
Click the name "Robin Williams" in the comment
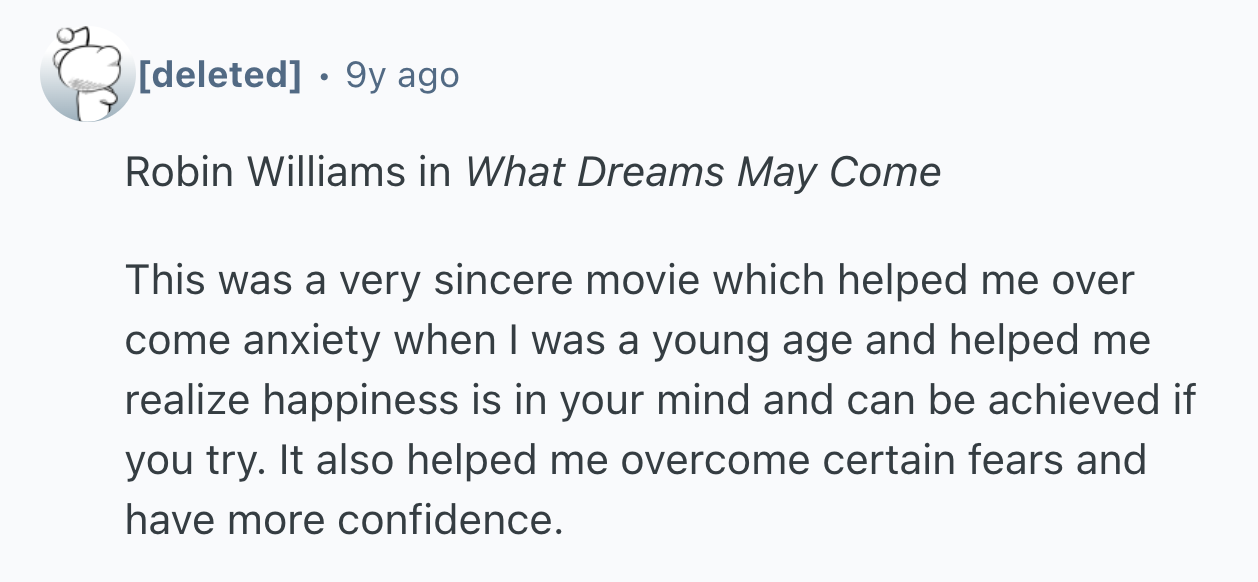pyautogui.click(x=260, y=173)
